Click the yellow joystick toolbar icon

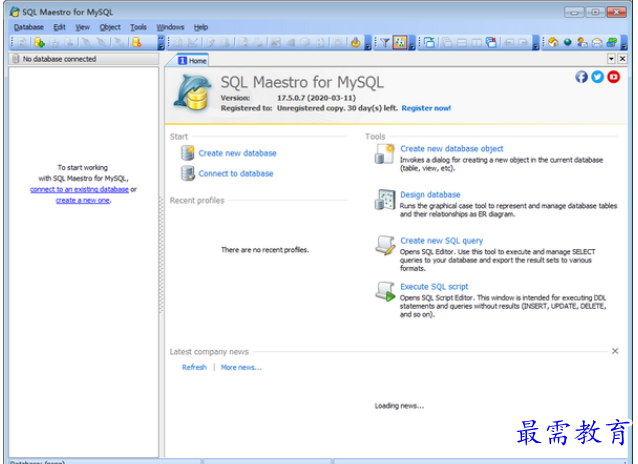tap(355, 42)
